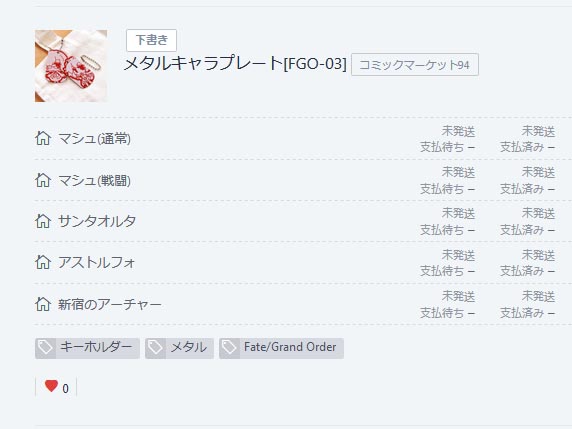This screenshot has width=572, height=429.
Task: Click the house icon beside 新宿のアーチャー
Action: point(43,304)
